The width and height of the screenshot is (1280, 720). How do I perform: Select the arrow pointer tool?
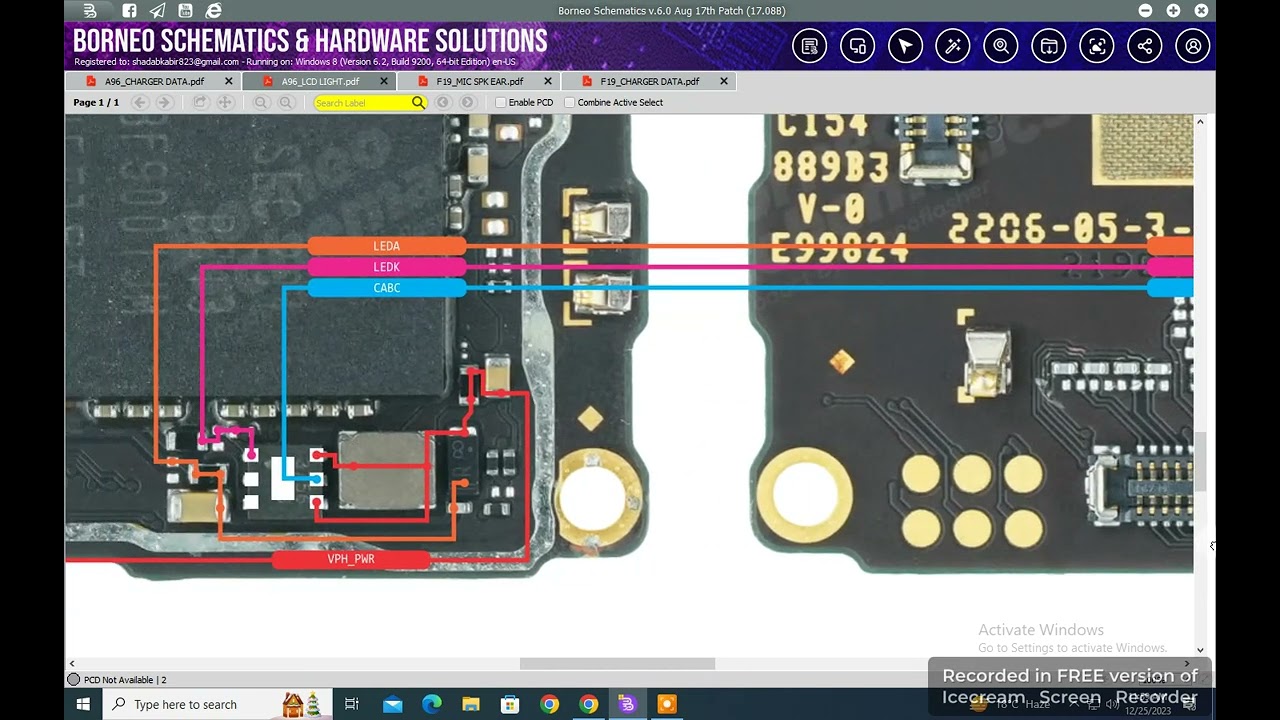point(906,46)
